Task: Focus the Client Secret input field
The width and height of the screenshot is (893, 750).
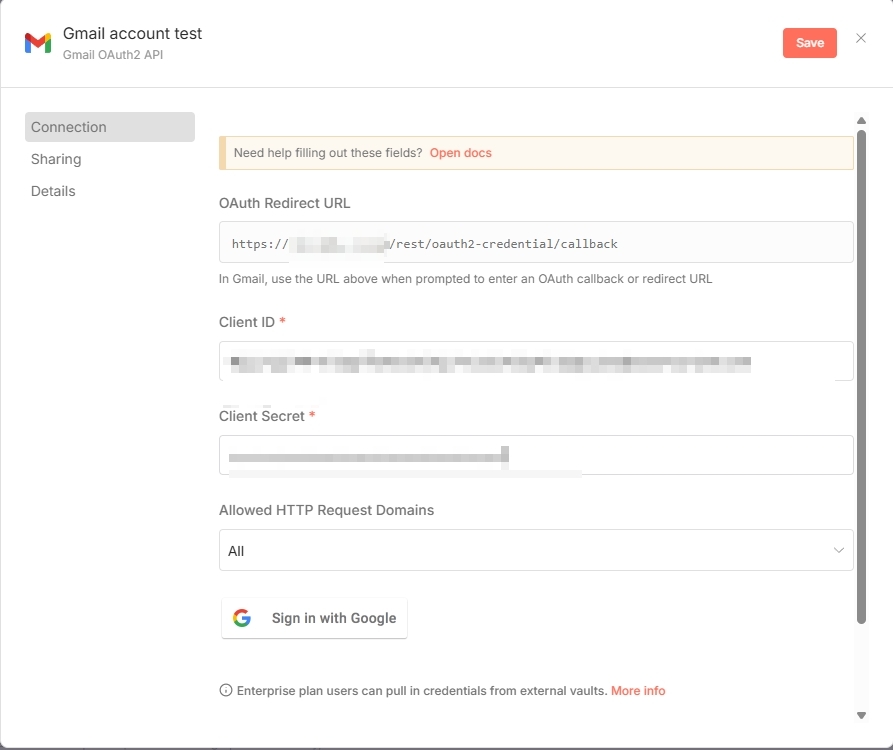Action: (x=535, y=455)
